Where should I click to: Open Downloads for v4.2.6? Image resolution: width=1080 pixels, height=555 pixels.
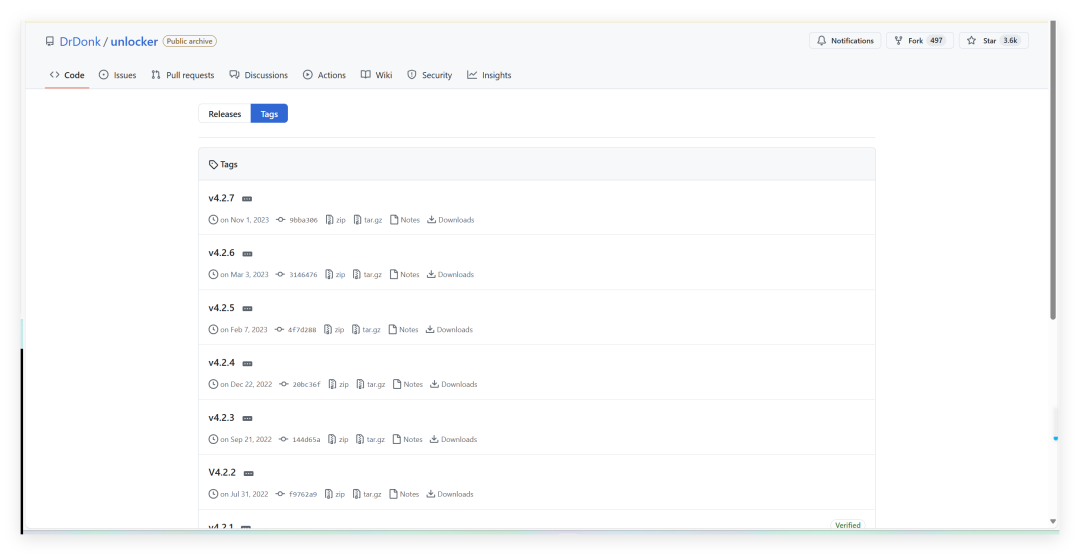click(x=450, y=275)
